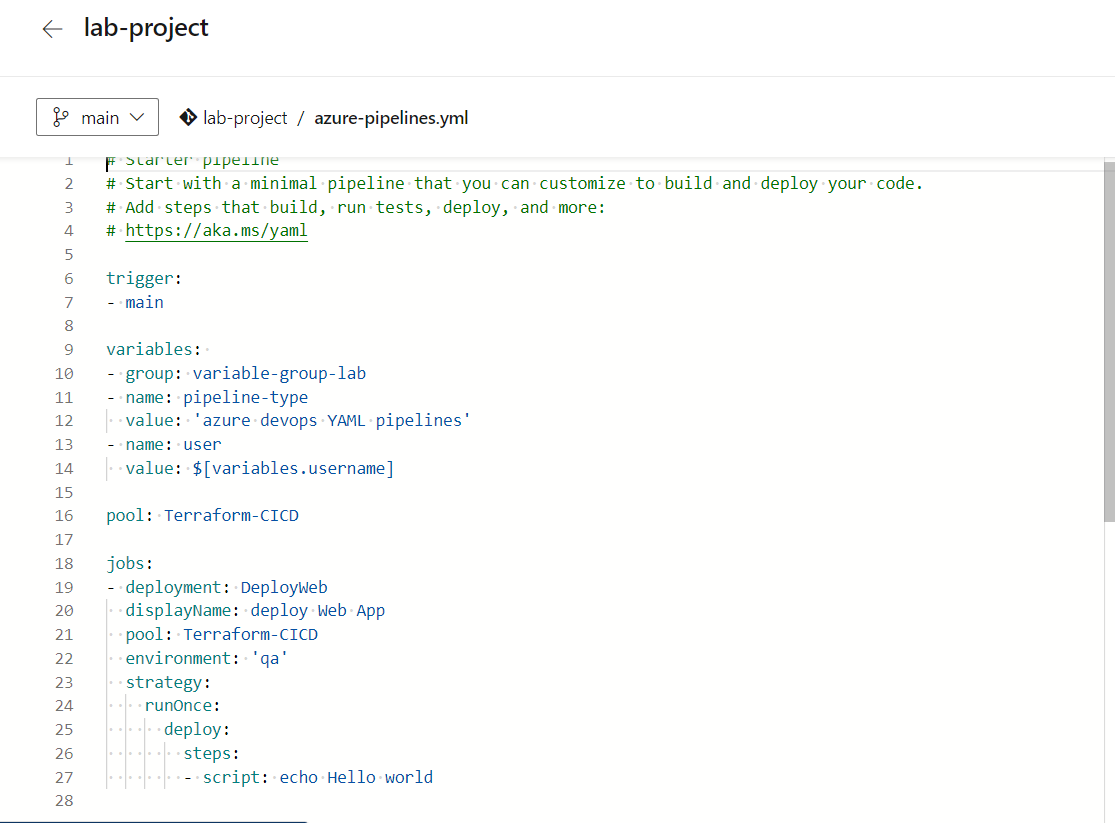Click the 'trigger:' line in editor
The image size is (1115, 823).
[144, 278]
